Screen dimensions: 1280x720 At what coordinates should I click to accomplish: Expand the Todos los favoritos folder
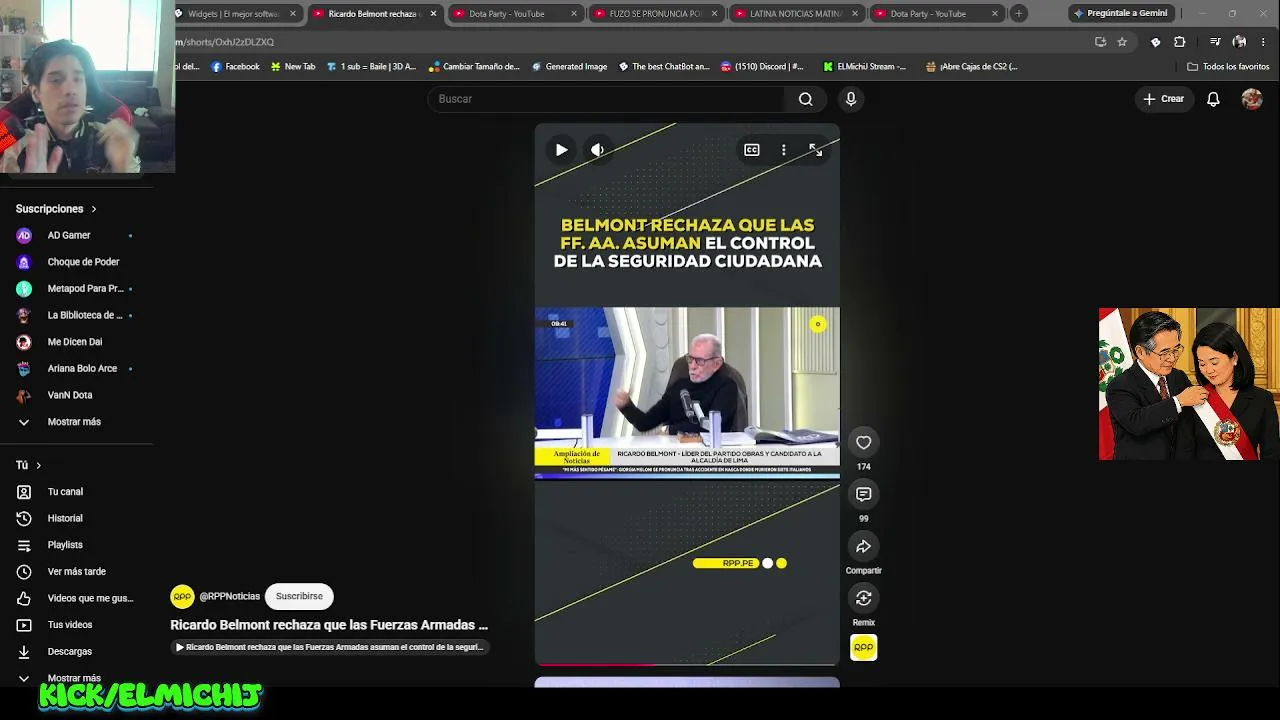1228,67
